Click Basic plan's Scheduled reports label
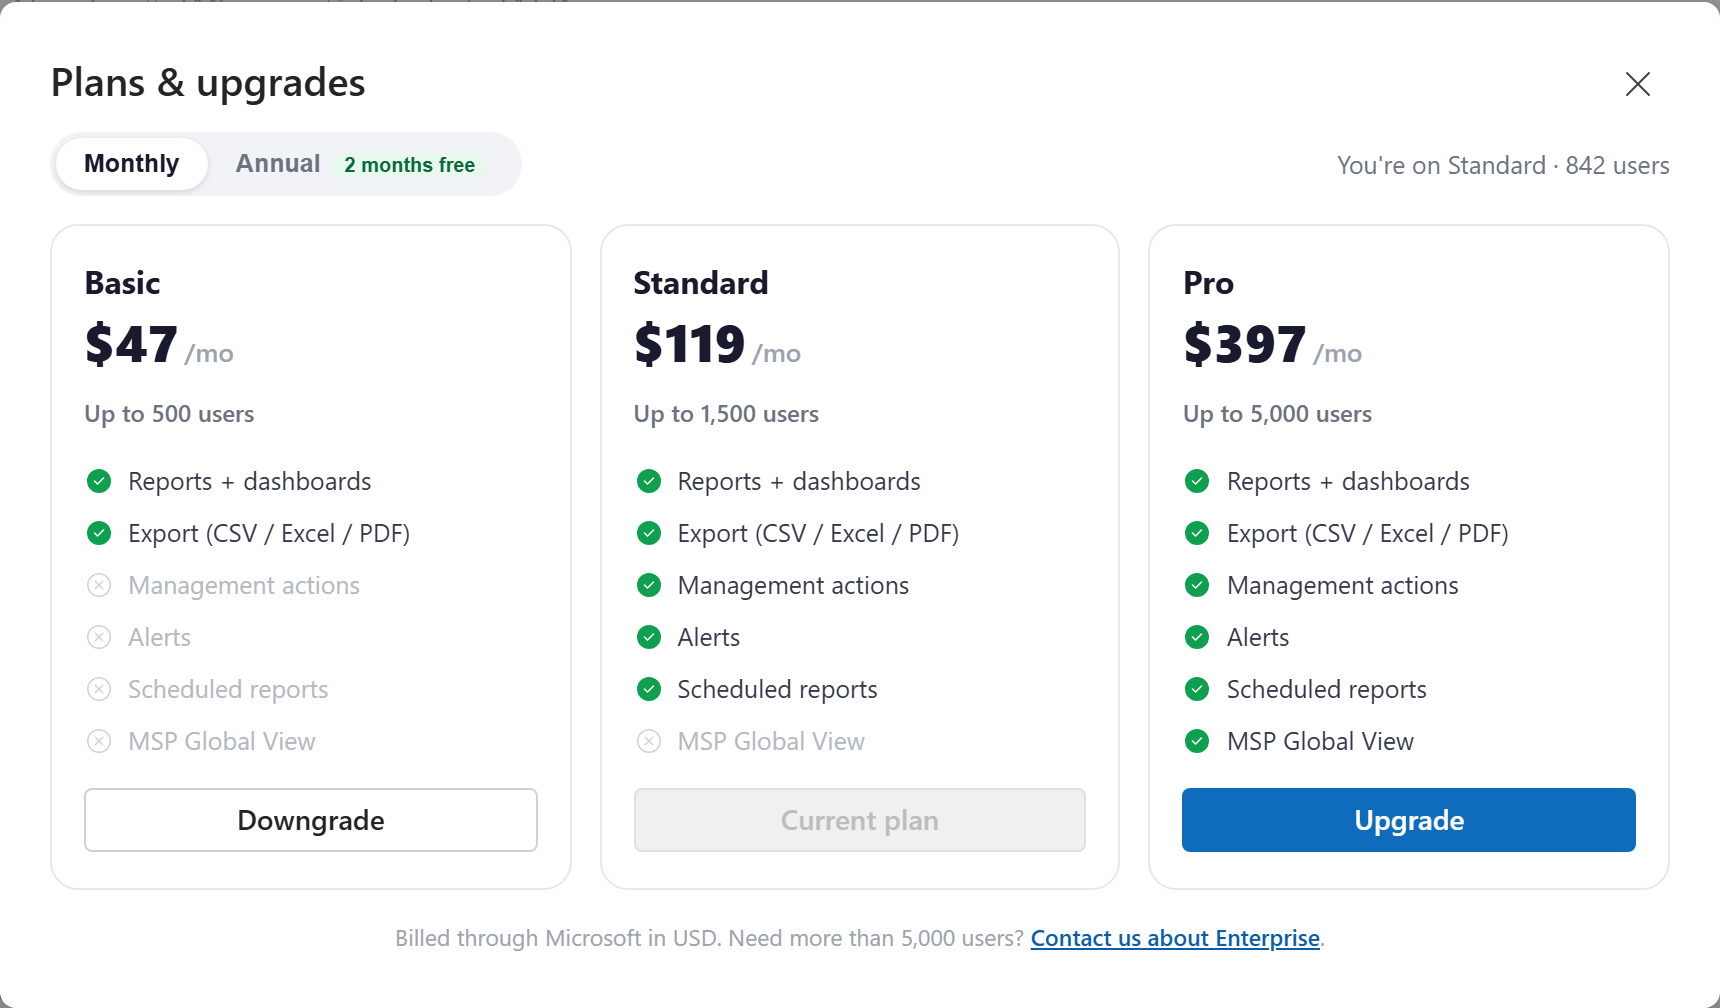The image size is (1720, 1008). (228, 690)
